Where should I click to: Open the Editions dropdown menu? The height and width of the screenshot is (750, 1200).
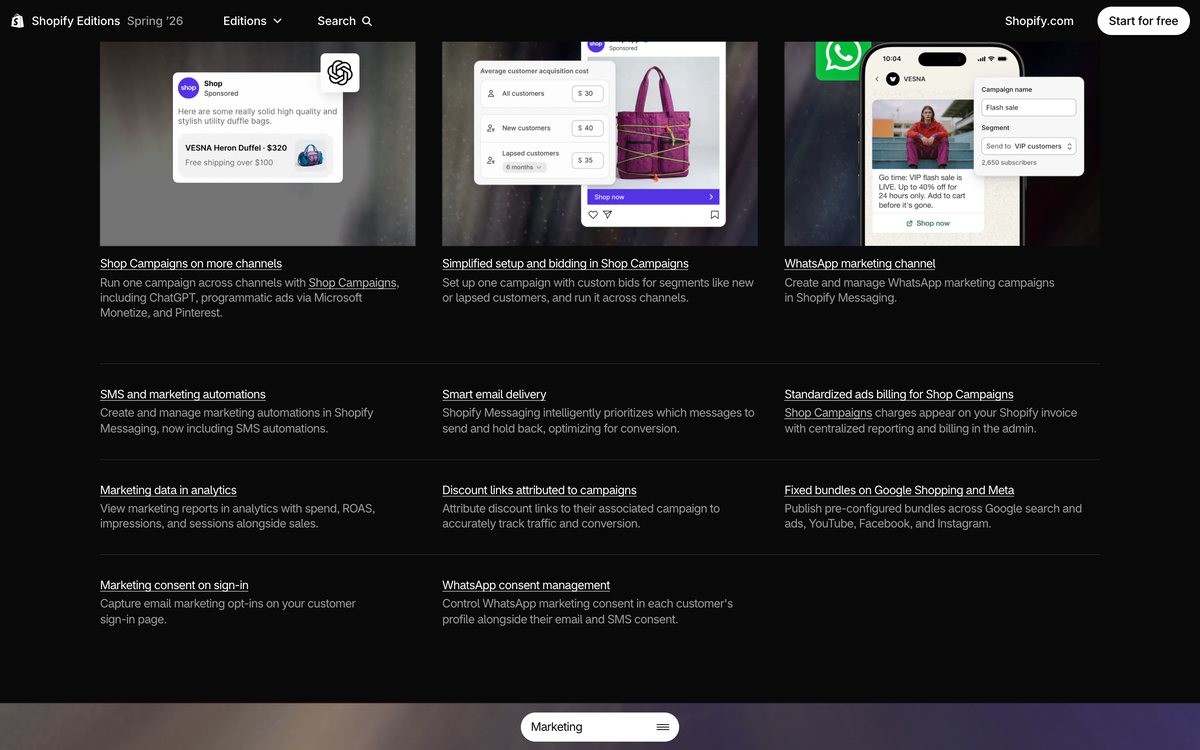[x=252, y=21]
